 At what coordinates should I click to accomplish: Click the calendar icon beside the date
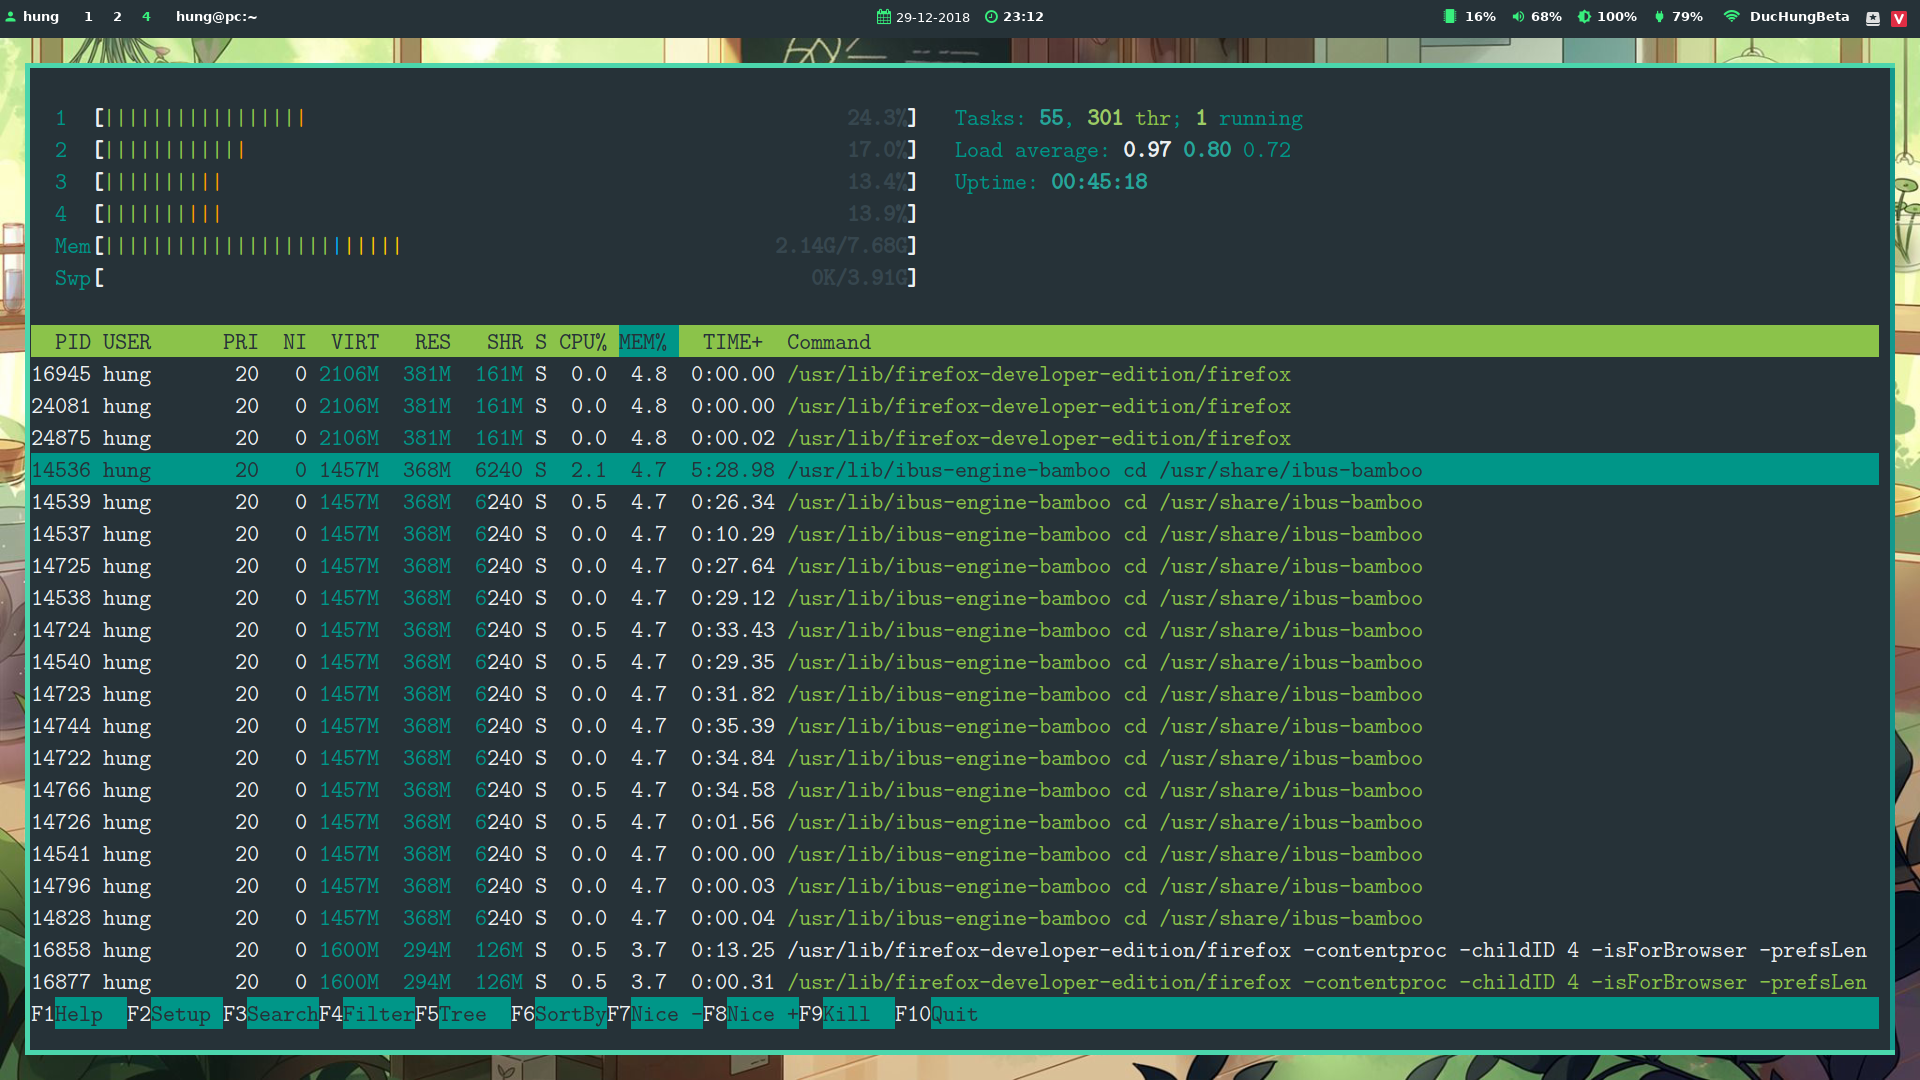(884, 16)
